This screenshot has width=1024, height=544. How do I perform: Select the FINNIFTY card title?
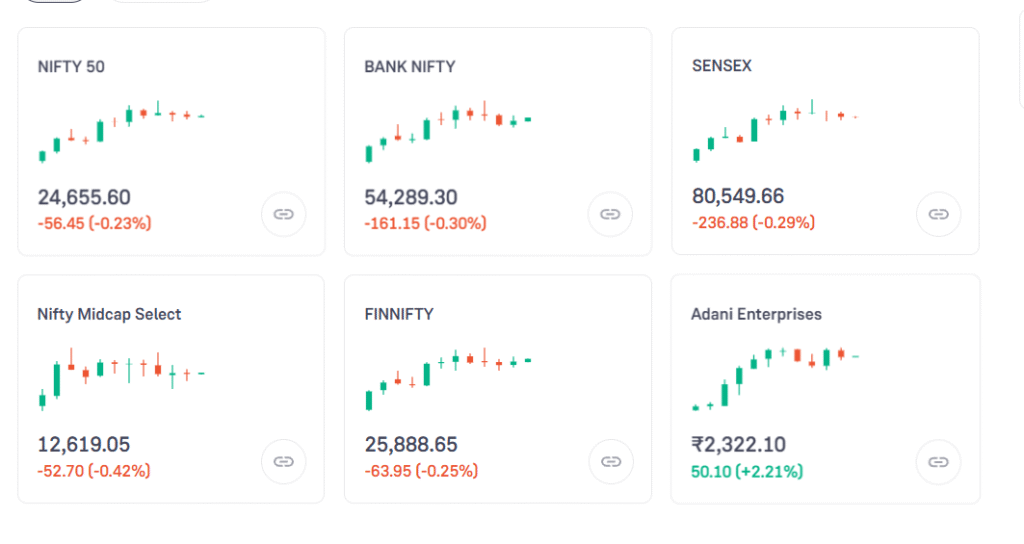pyautogui.click(x=399, y=314)
